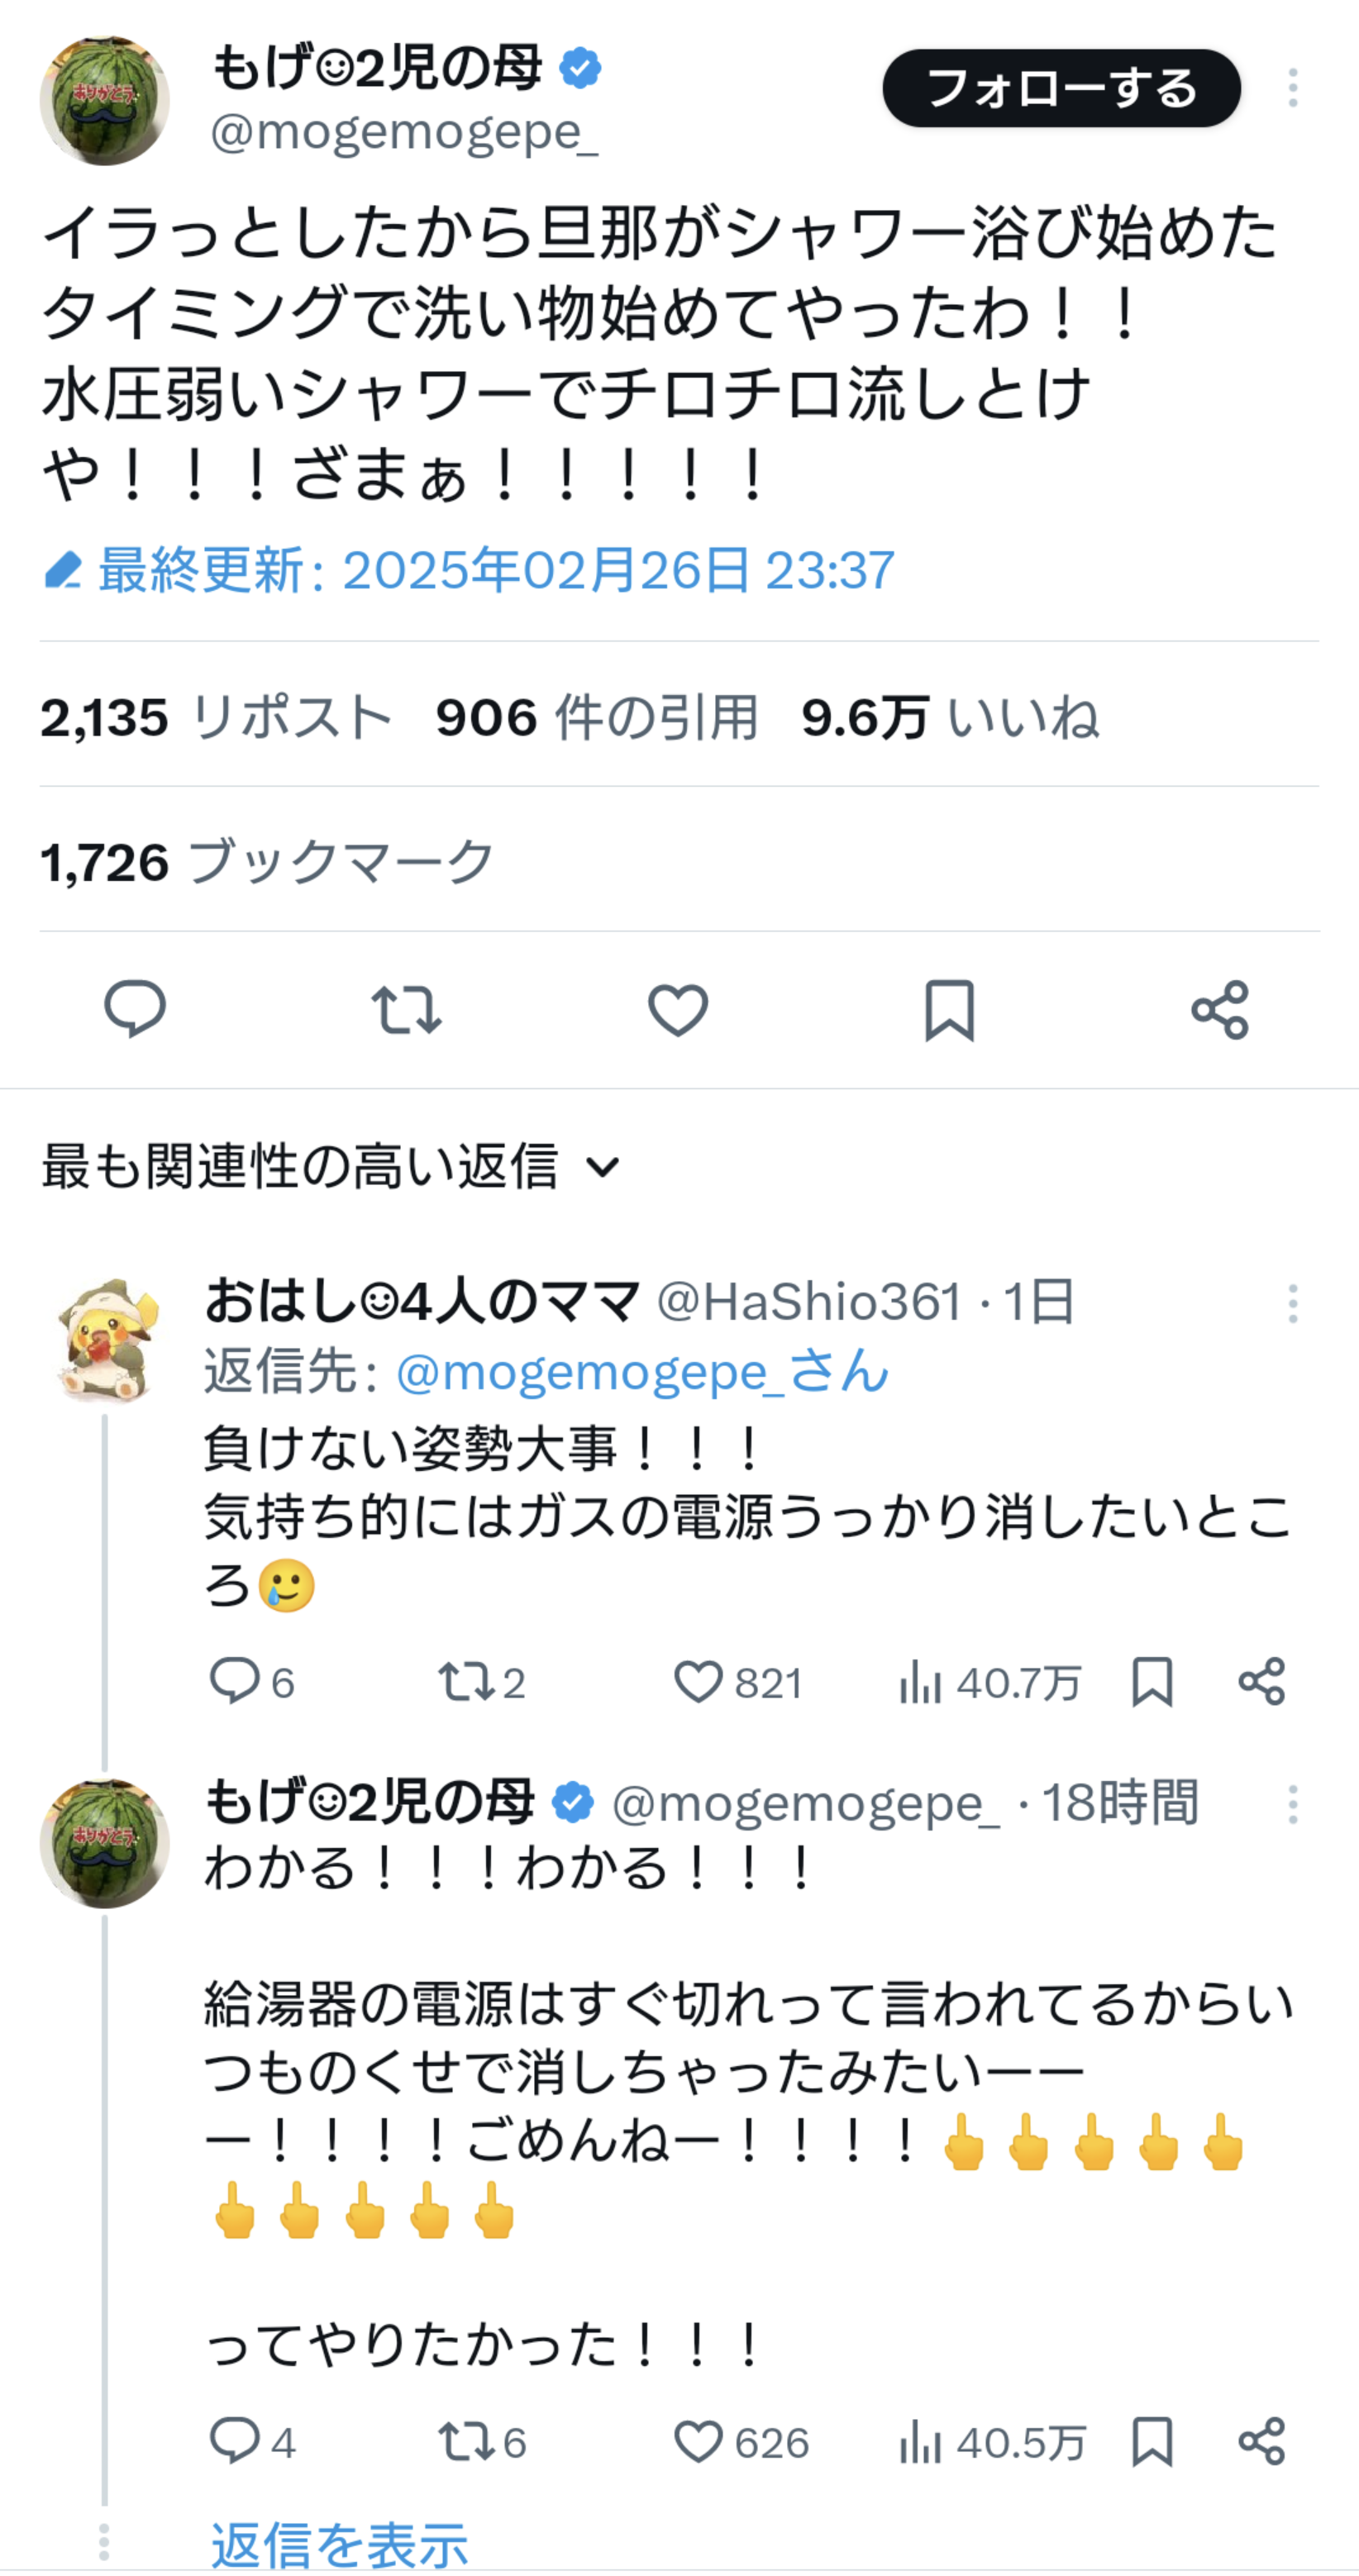Repost the main tweet via repost icon
Viewport: 1359px width, 2576px height.
(x=406, y=1009)
